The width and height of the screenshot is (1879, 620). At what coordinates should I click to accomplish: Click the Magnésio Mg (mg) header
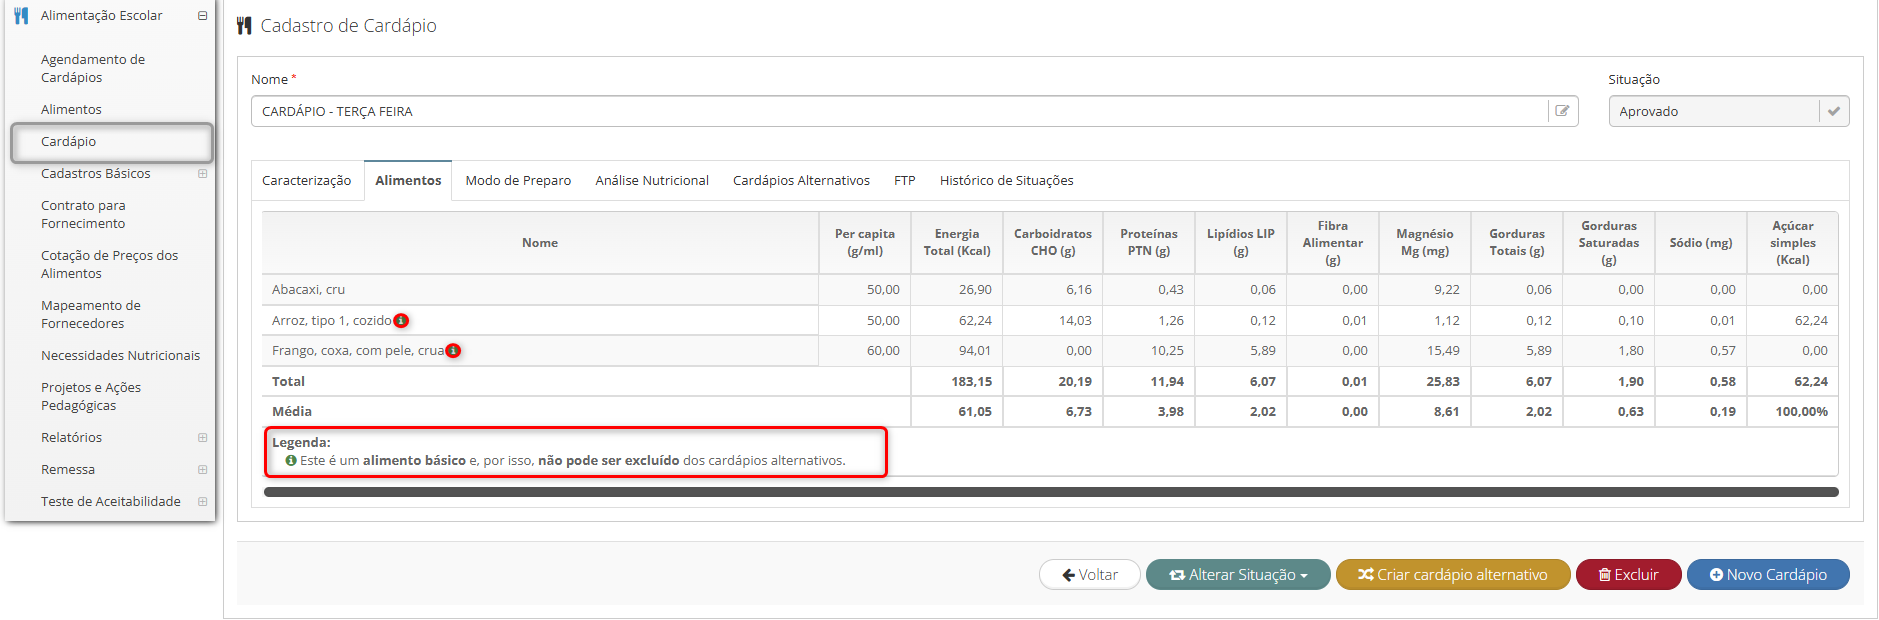coord(1425,243)
